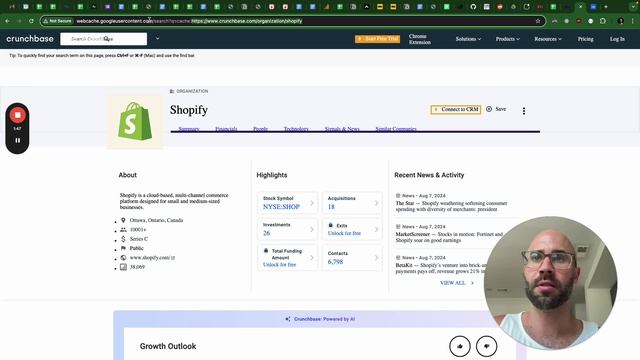
Task: Click the globe icon beside website
Action: tap(123, 258)
